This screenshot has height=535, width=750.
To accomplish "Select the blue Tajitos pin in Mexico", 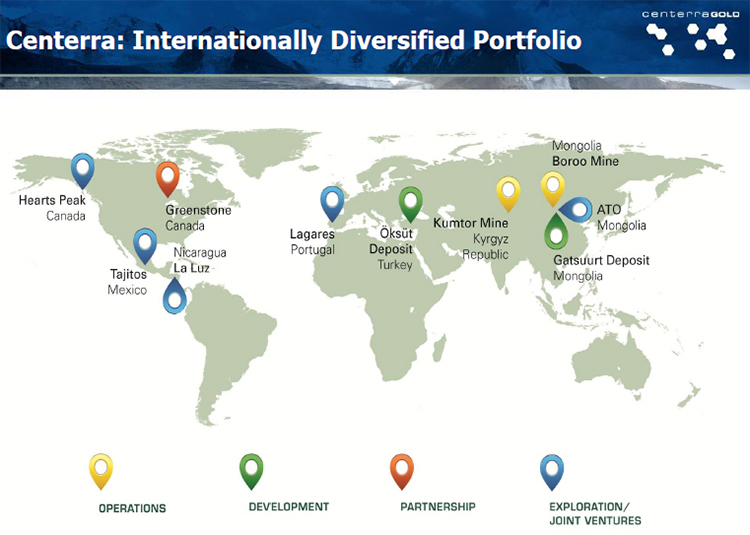I will [145, 246].
